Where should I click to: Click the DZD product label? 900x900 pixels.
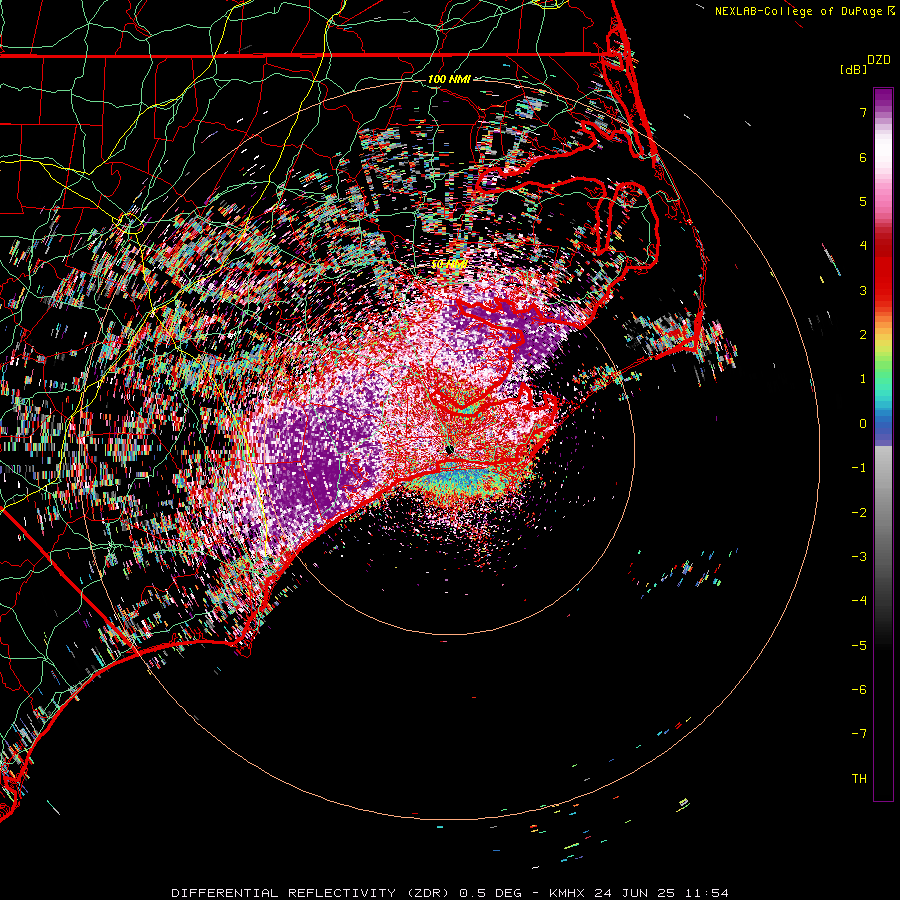879,60
